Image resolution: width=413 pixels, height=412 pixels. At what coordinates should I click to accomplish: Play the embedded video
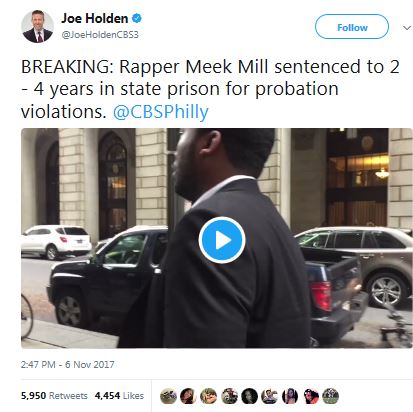[222, 240]
